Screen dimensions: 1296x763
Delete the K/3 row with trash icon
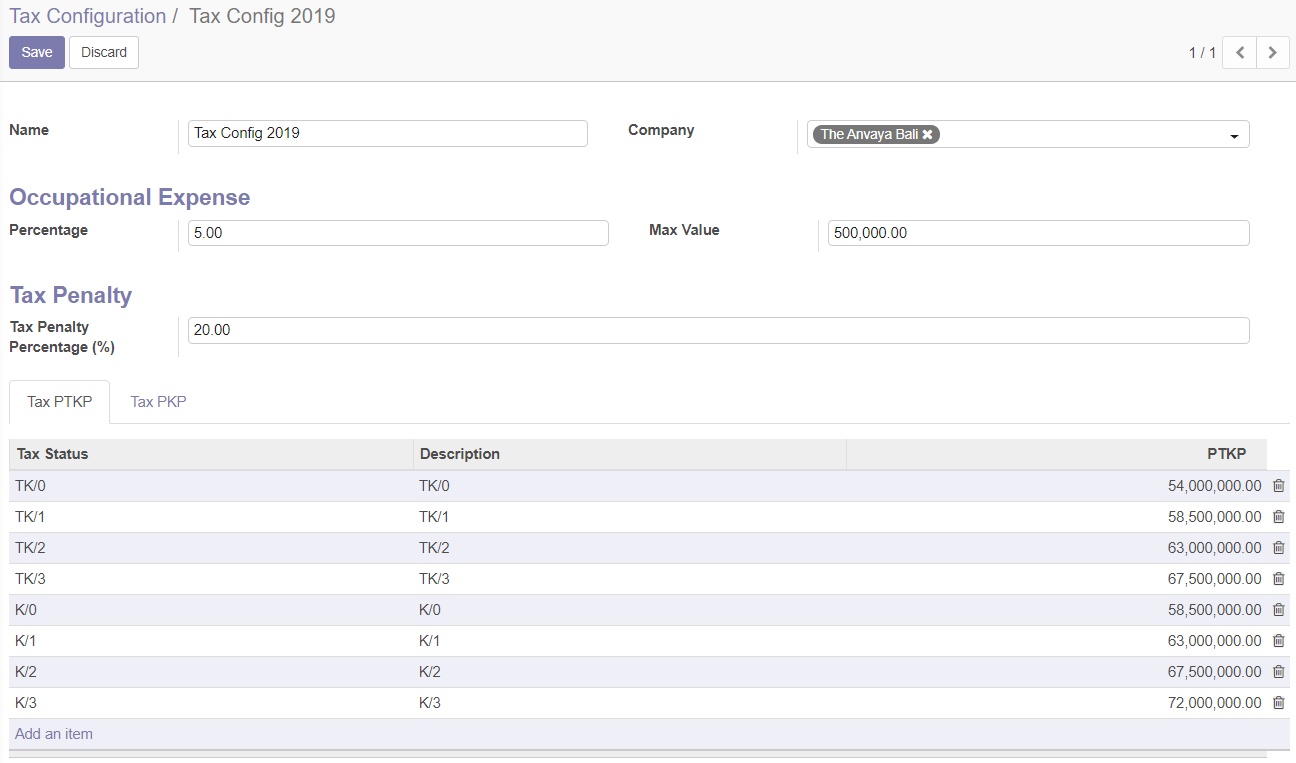tap(1278, 703)
